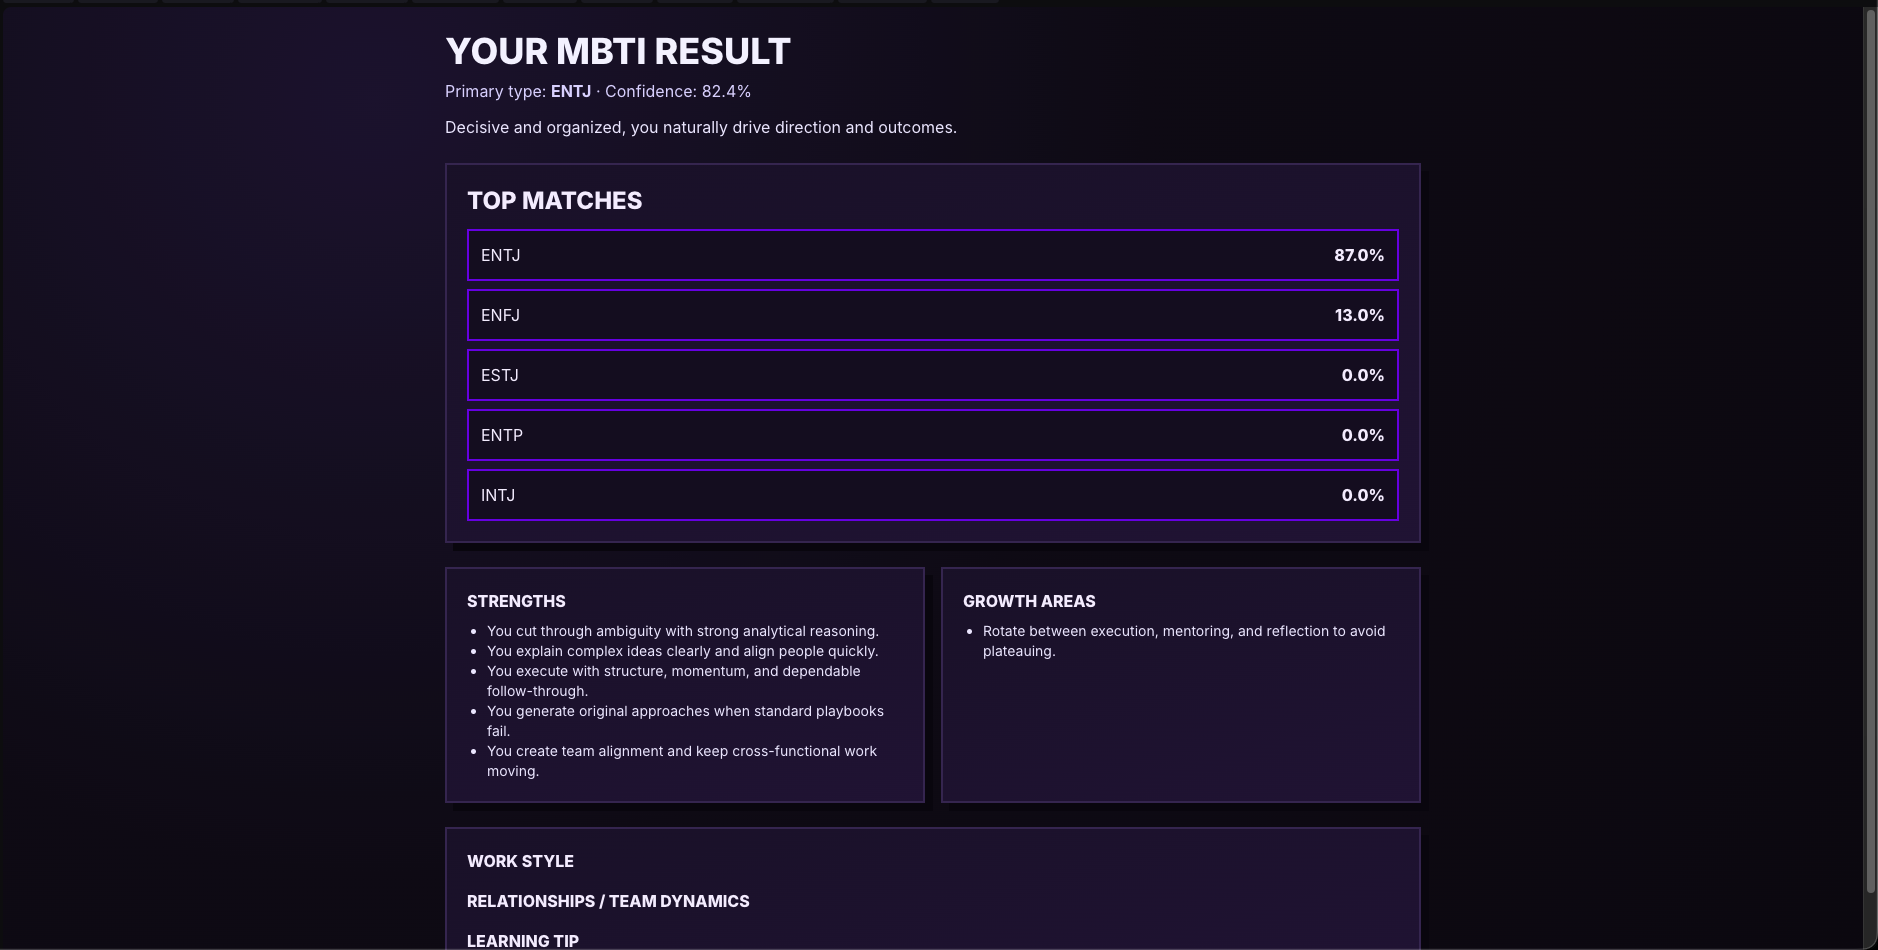Screen dimensions: 1878x950
Task: Open the TOP MATCHES heading
Action: [x=555, y=200]
